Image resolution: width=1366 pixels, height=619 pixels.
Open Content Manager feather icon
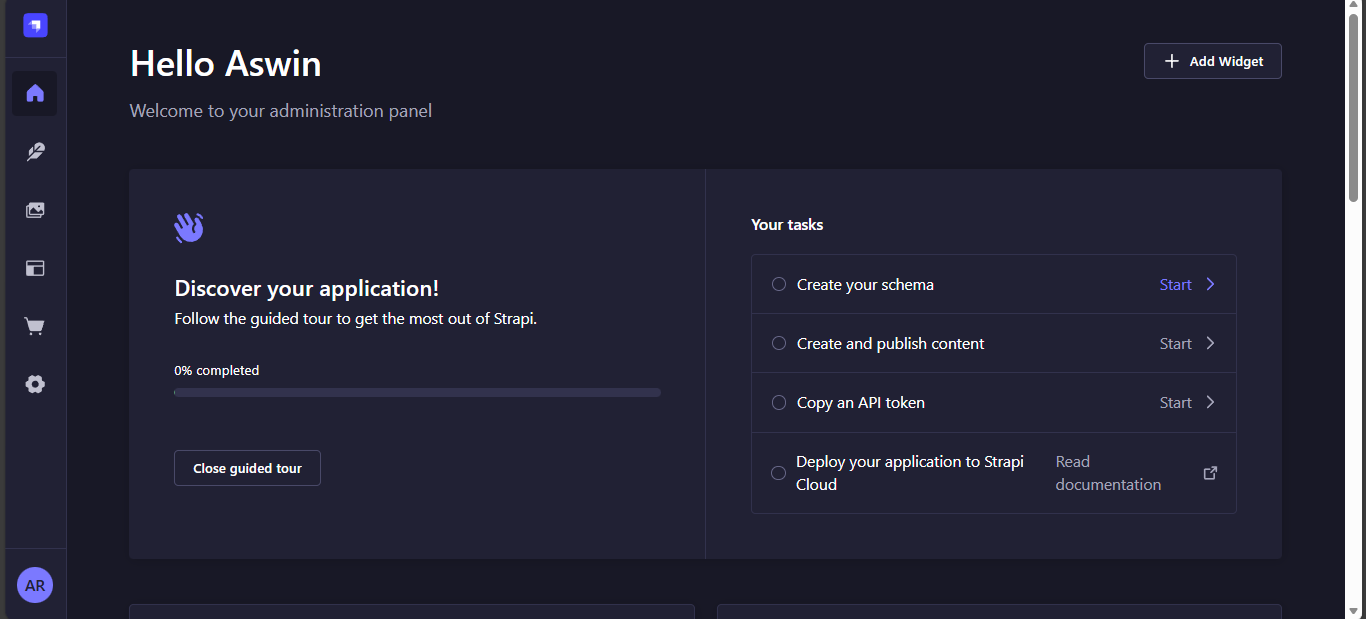(35, 152)
